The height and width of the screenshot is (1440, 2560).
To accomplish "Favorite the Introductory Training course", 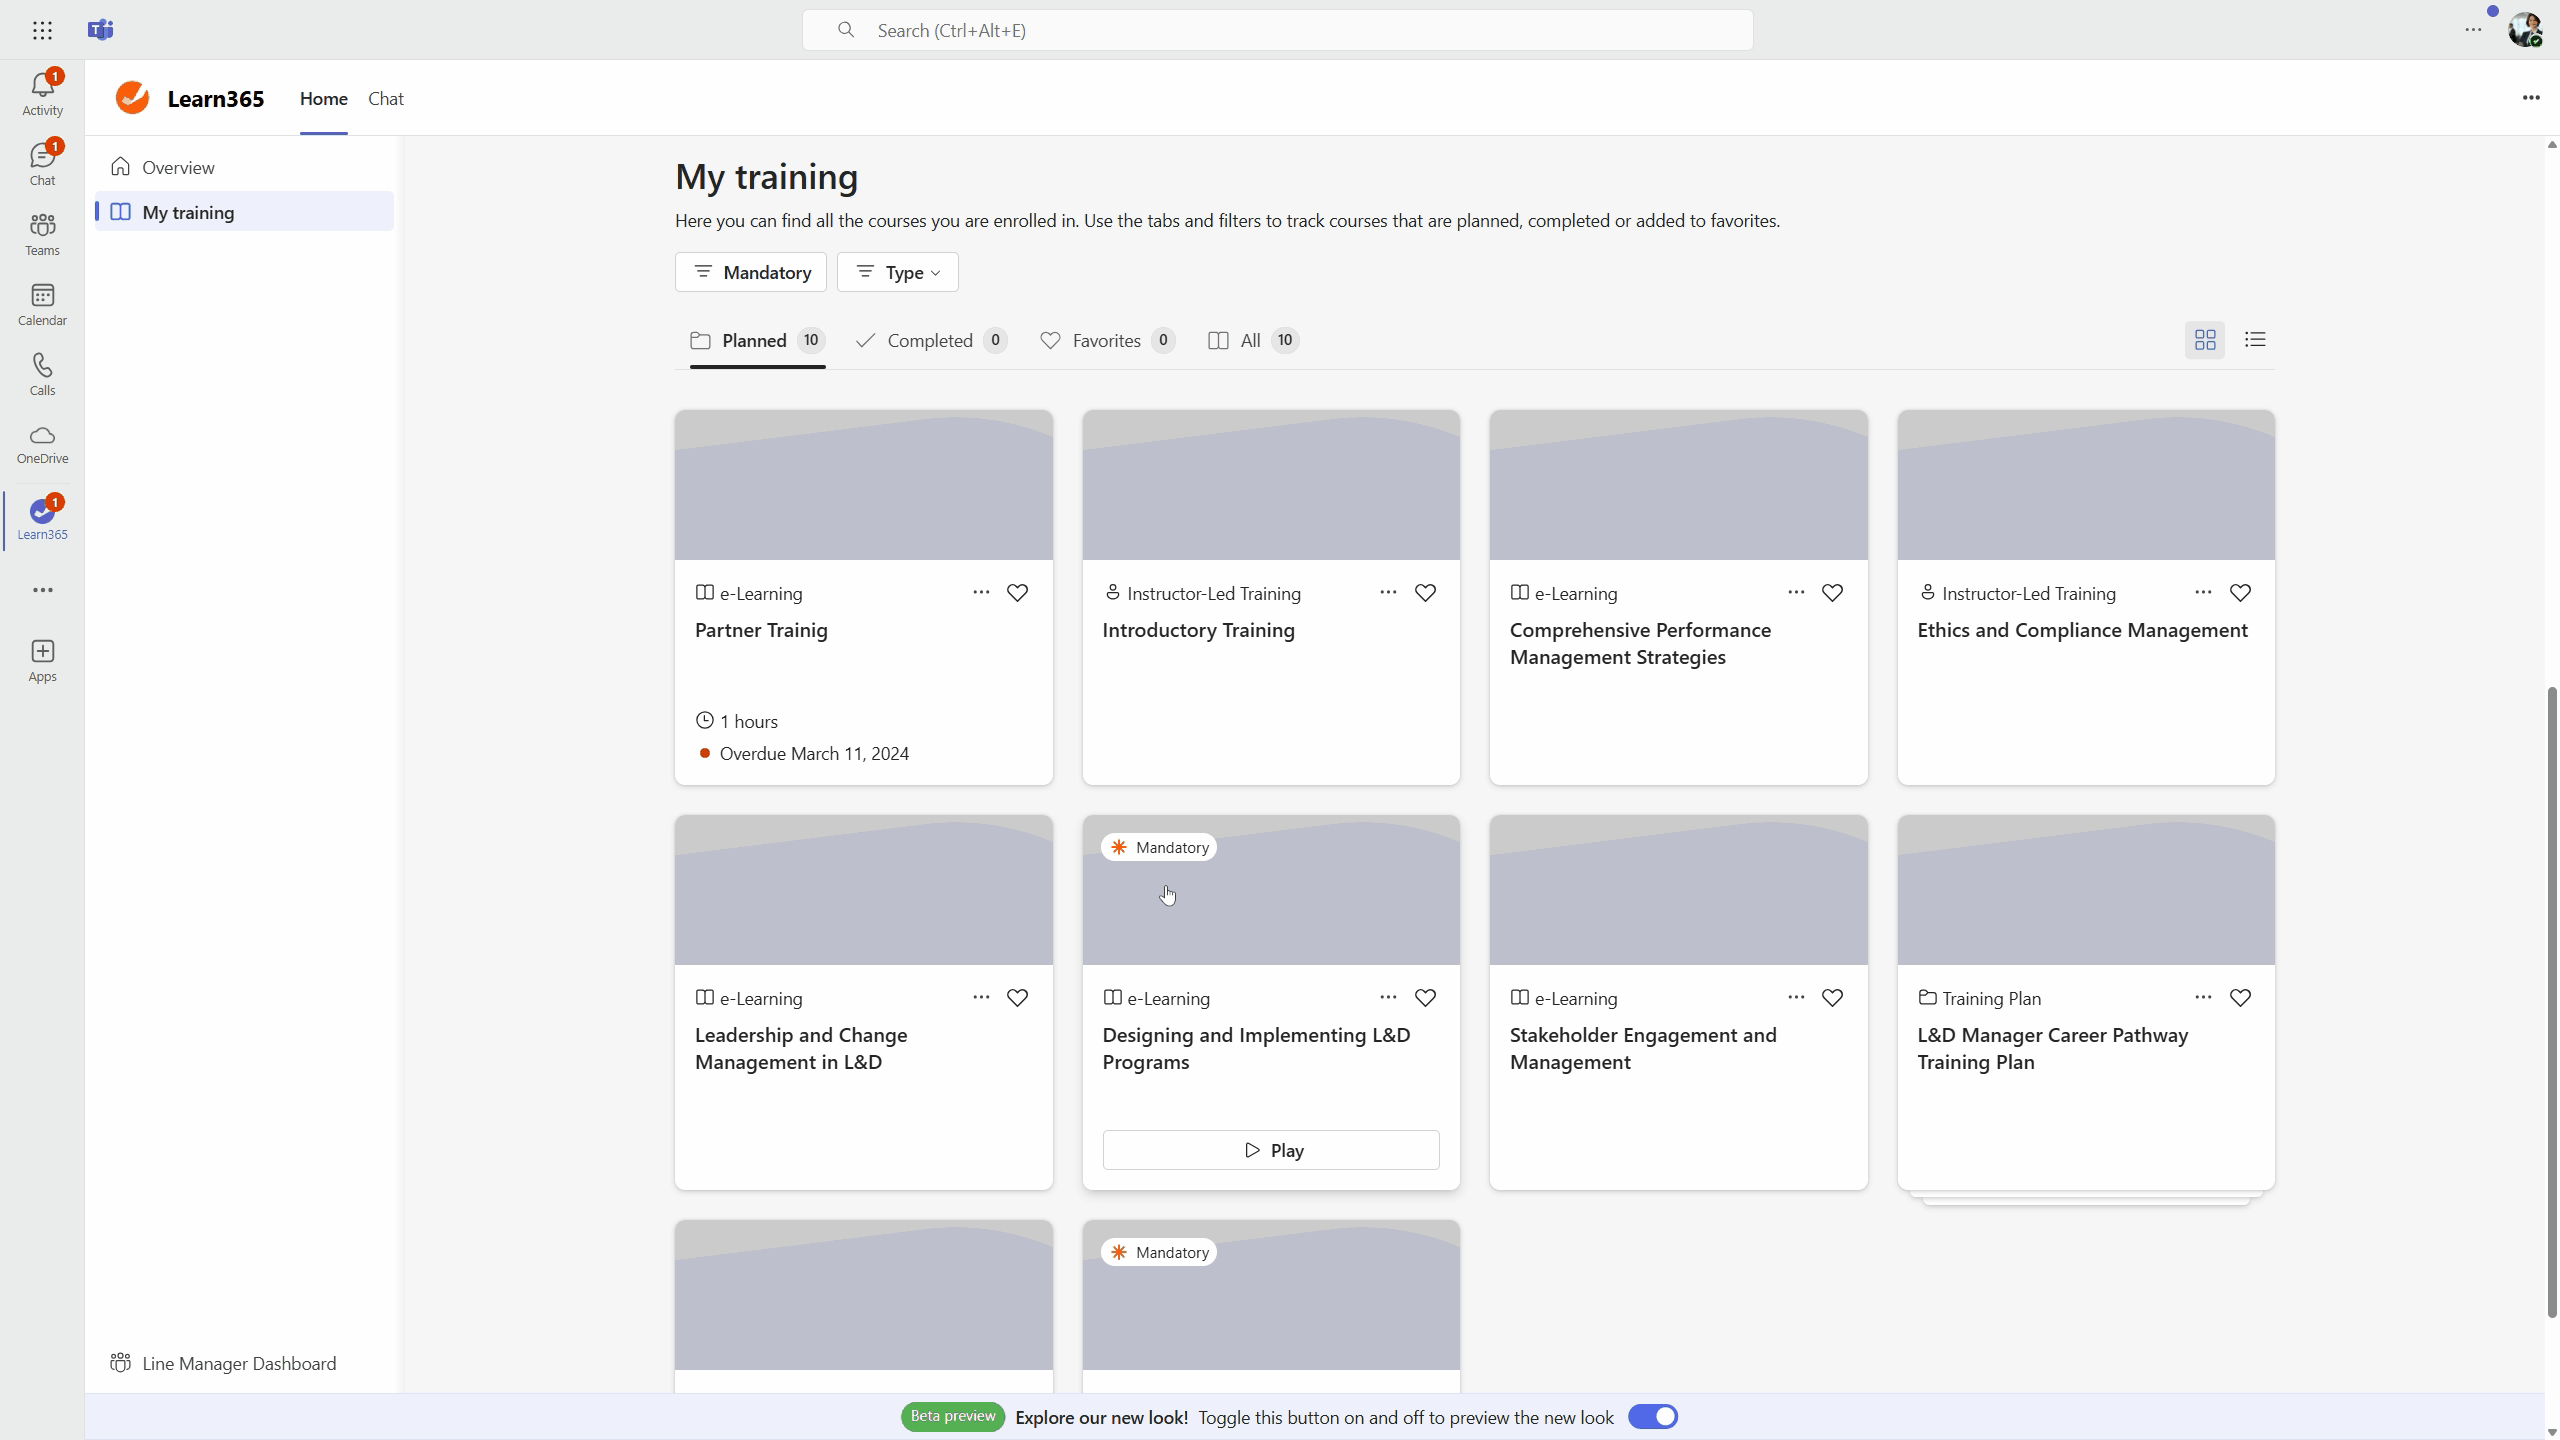I will click(x=1425, y=593).
